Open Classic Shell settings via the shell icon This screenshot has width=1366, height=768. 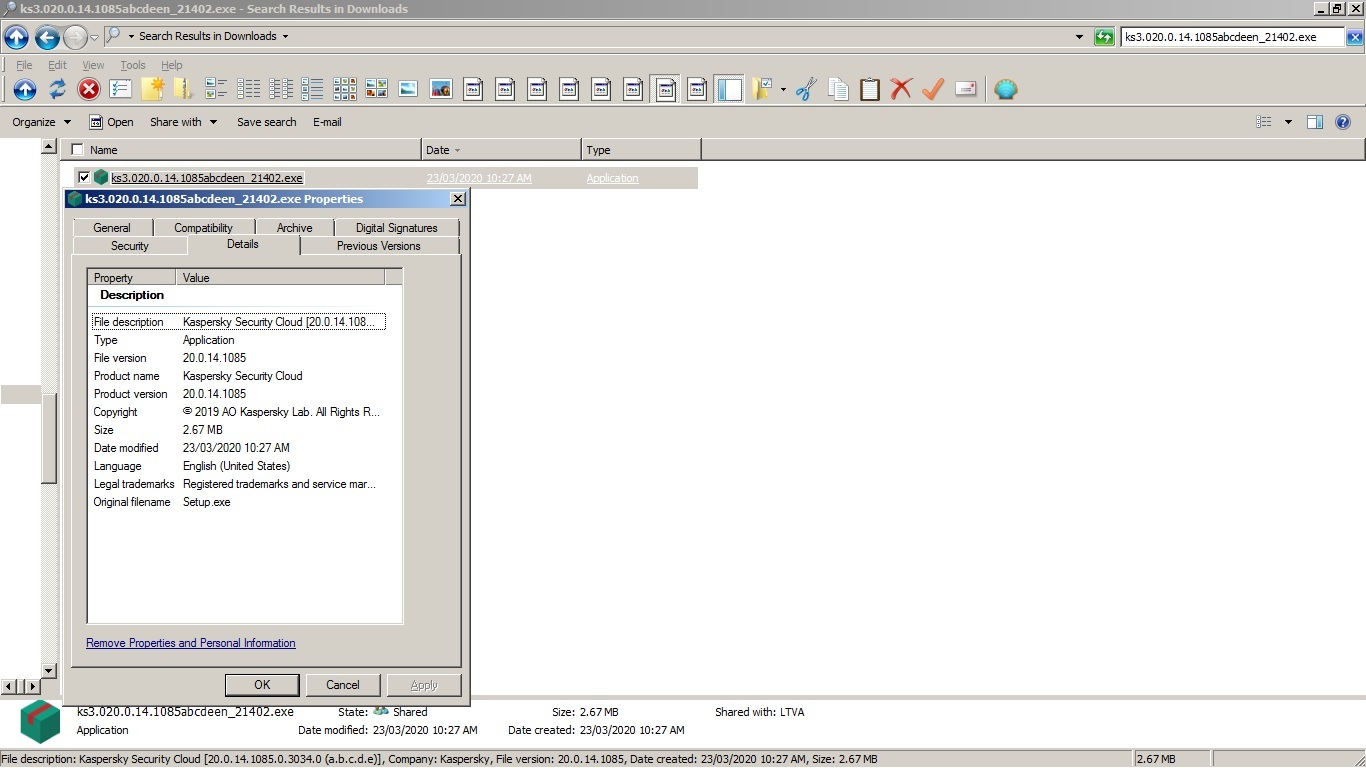click(1006, 89)
